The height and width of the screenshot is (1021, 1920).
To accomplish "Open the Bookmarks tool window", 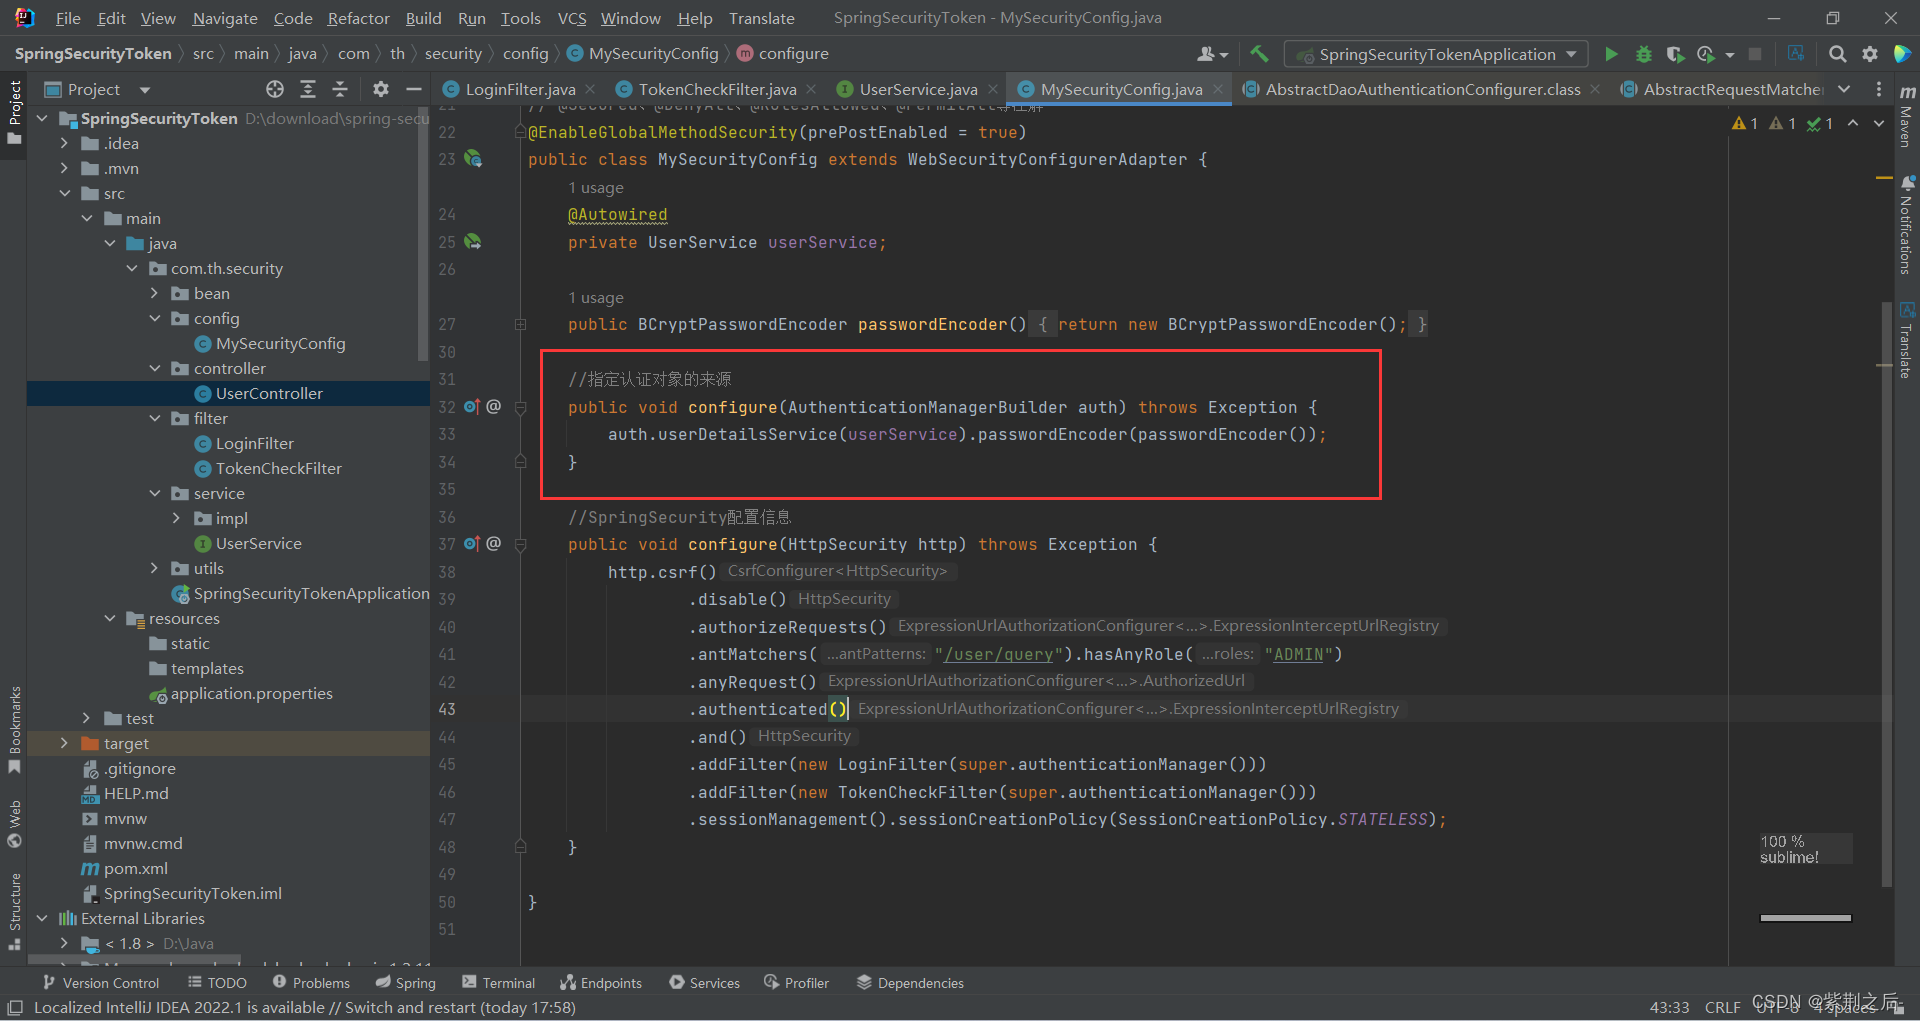I will (14, 730).
